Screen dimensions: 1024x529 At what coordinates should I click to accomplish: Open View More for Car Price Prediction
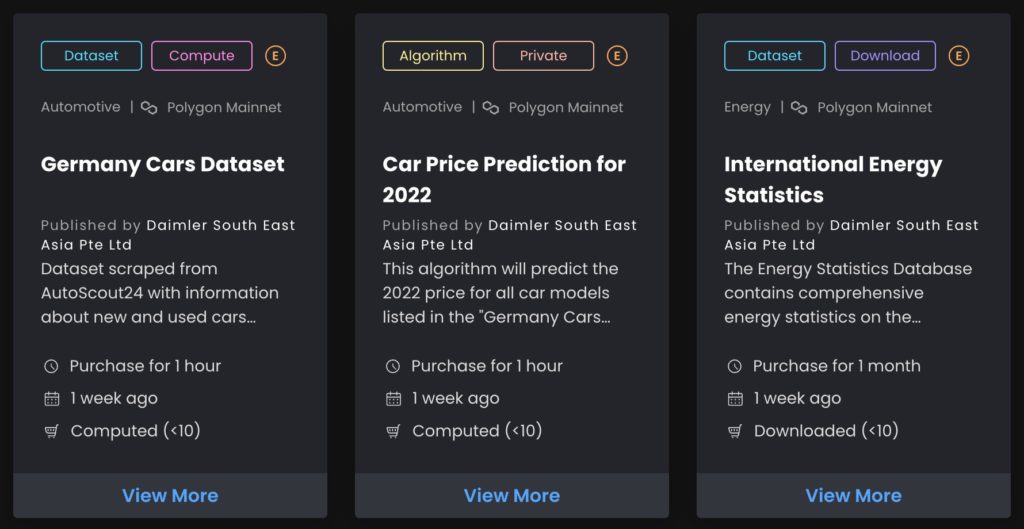point(512,496)
